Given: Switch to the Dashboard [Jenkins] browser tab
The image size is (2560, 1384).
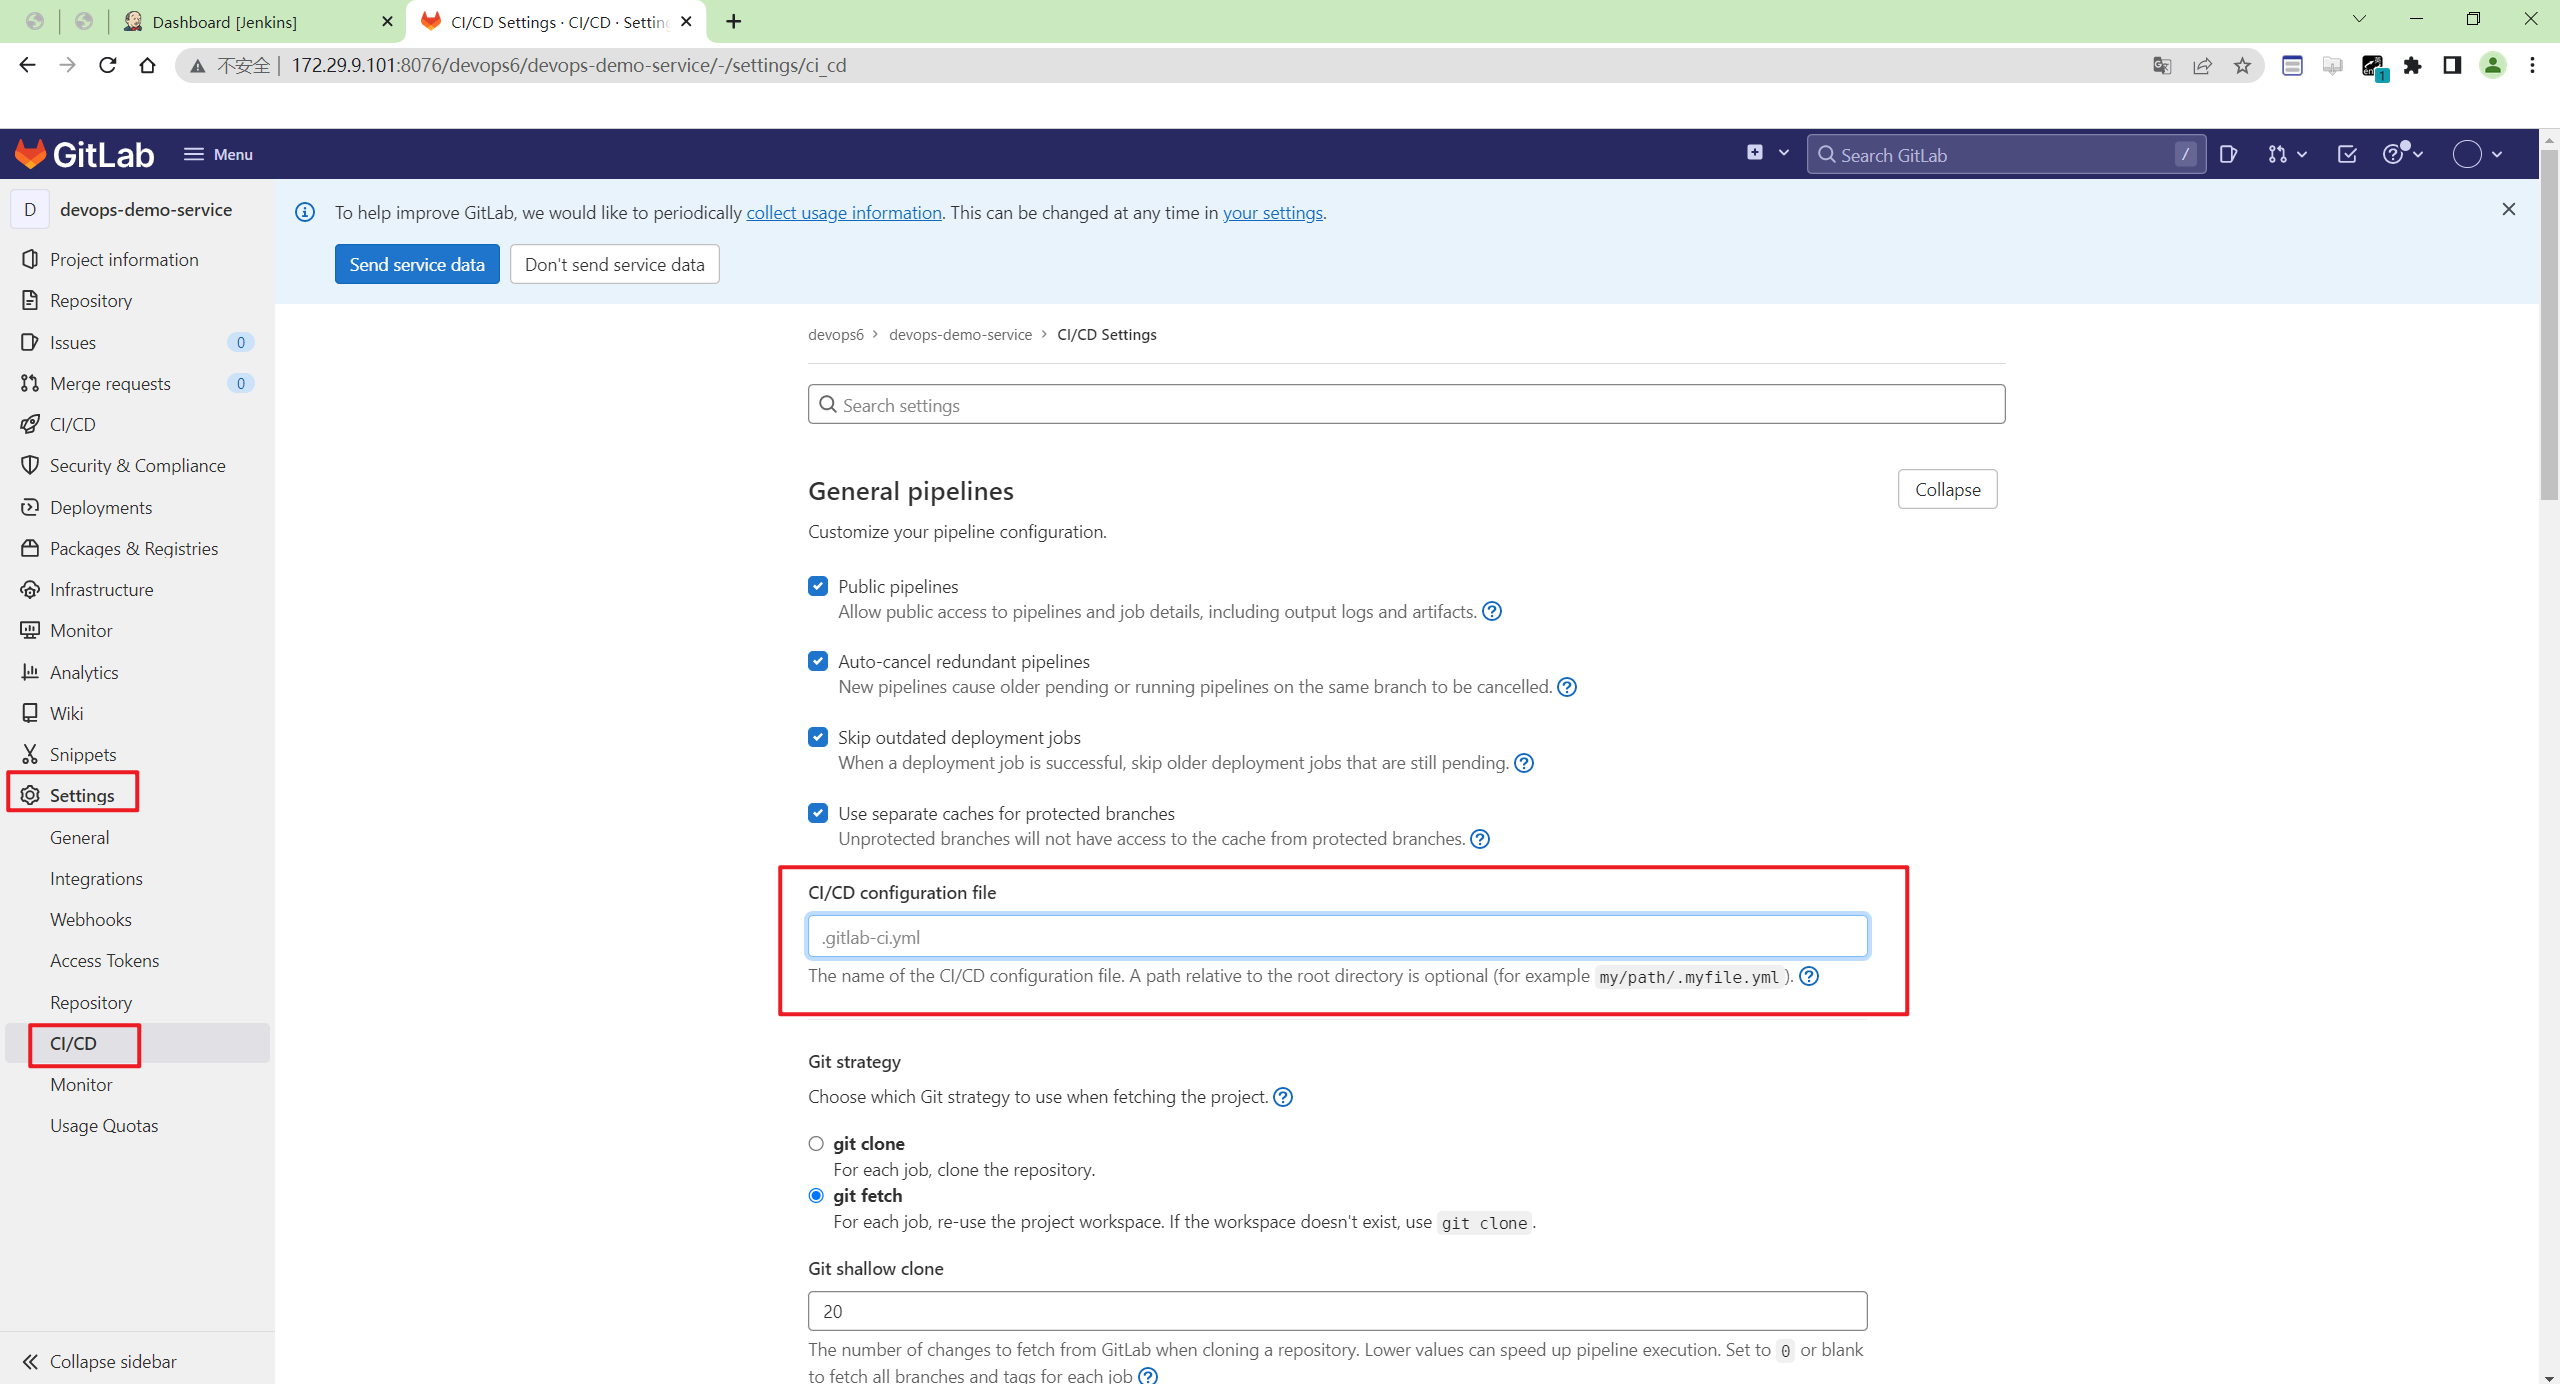Looking at the screenshot, I should (225, 22).
